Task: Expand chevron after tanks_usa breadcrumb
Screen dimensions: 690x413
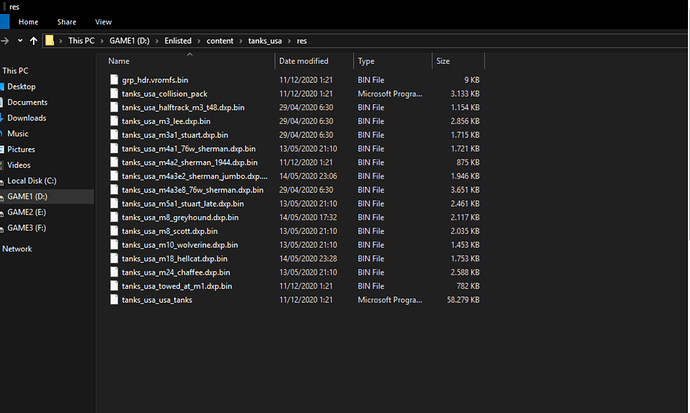Action: (289, 41)
